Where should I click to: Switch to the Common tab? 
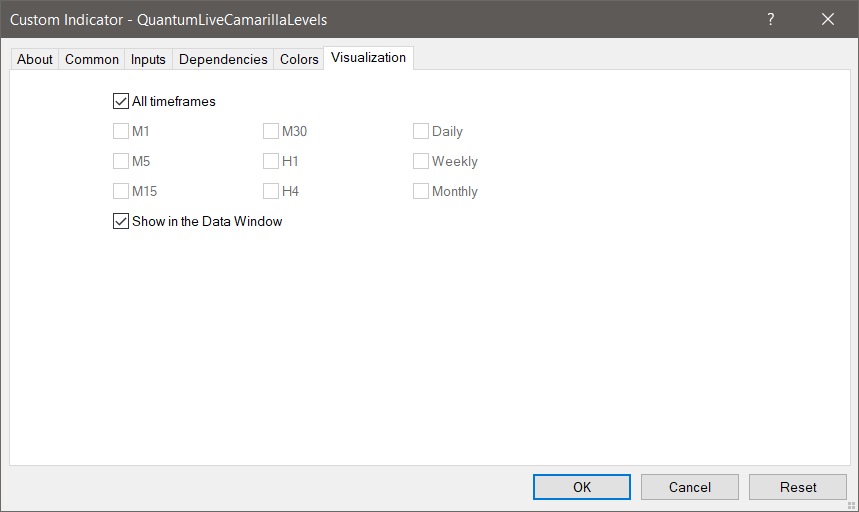(92, 59)
